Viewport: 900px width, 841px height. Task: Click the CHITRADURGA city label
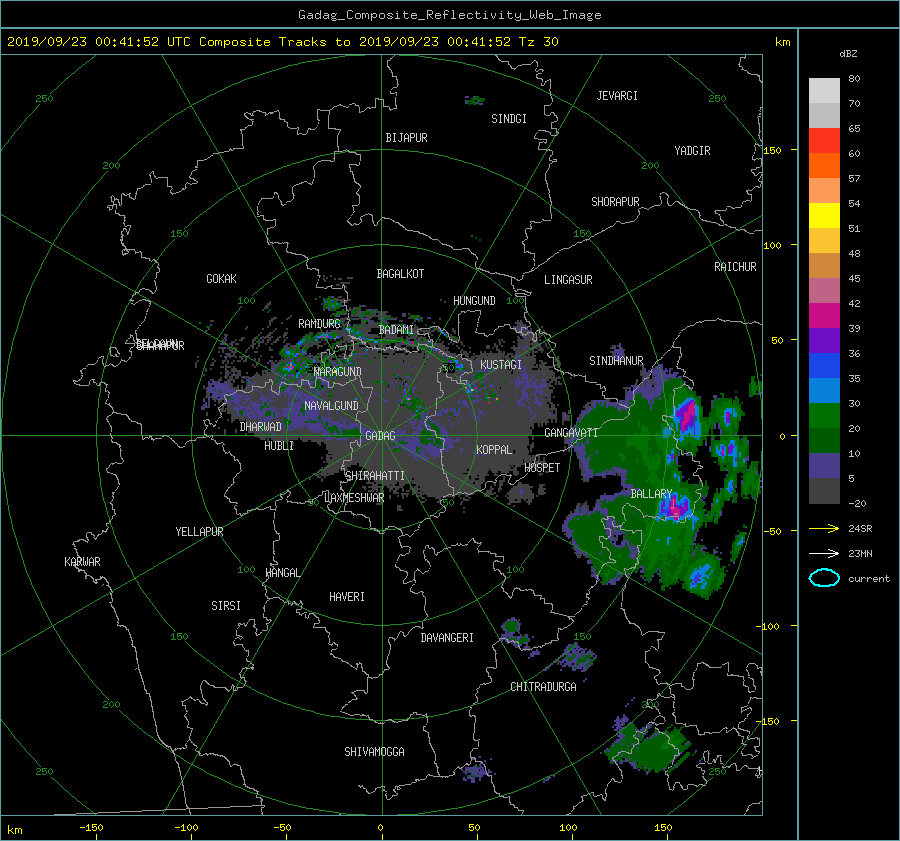coord(543,687)
